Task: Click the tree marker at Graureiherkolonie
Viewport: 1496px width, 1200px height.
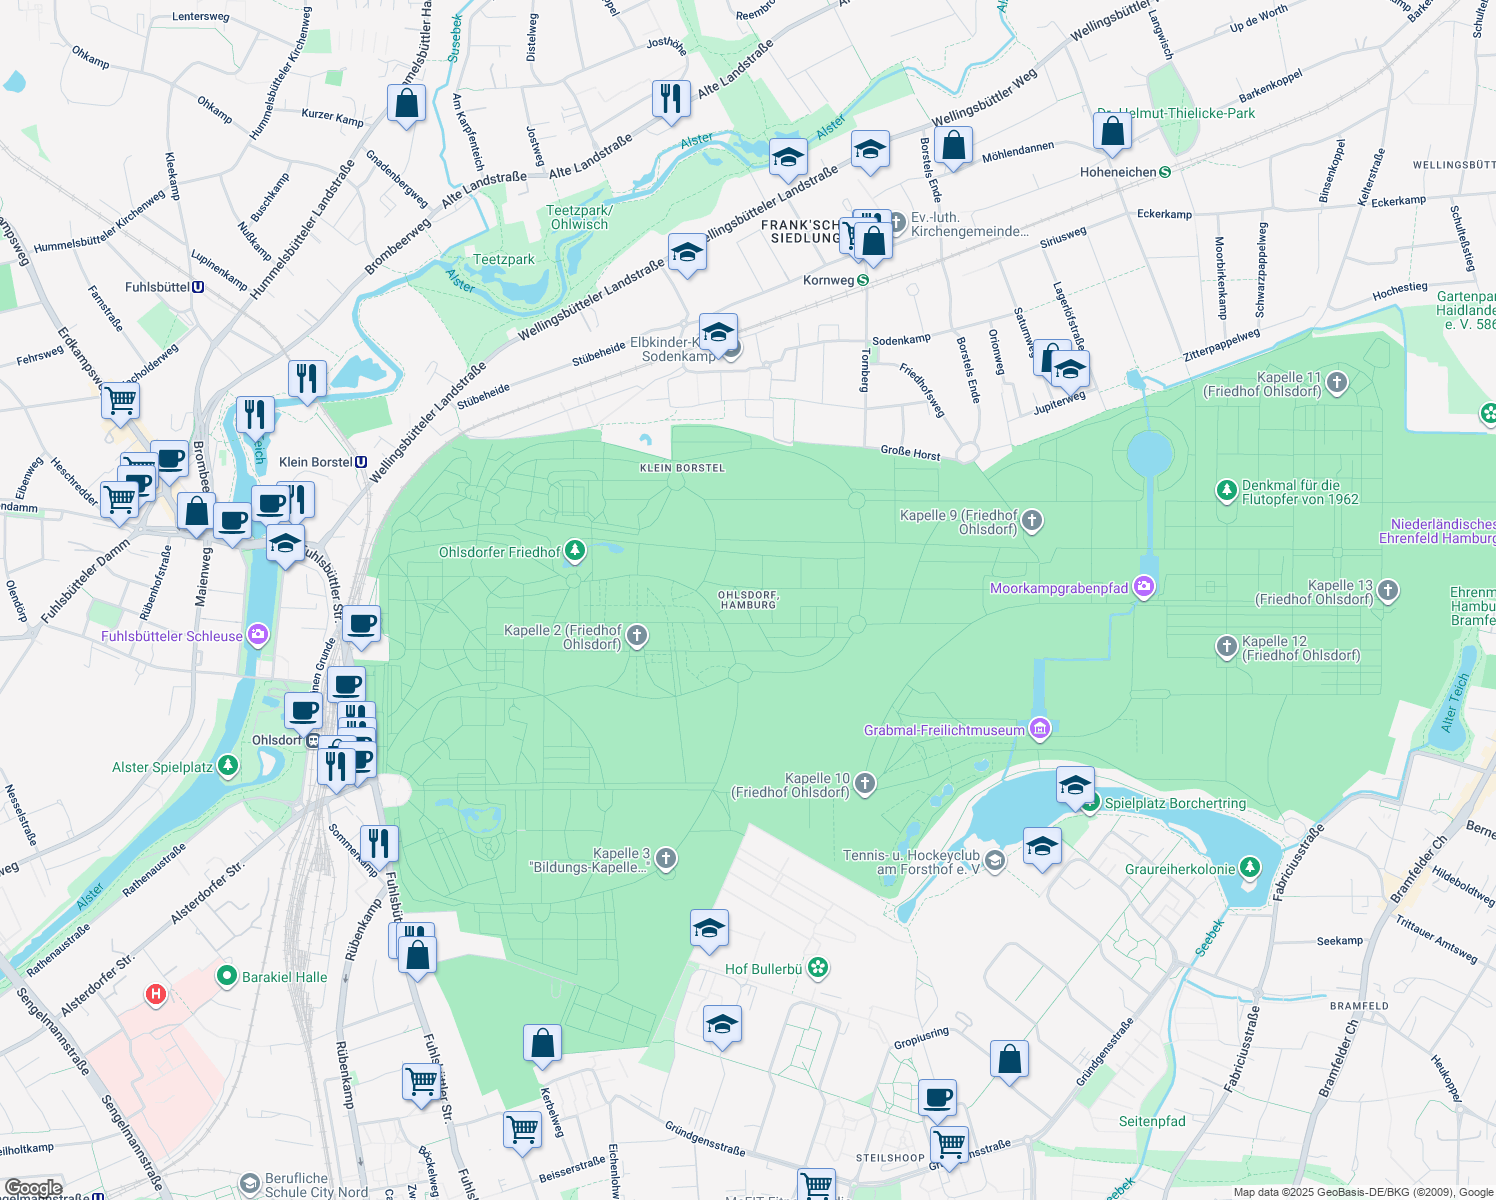Action: 1250,867
